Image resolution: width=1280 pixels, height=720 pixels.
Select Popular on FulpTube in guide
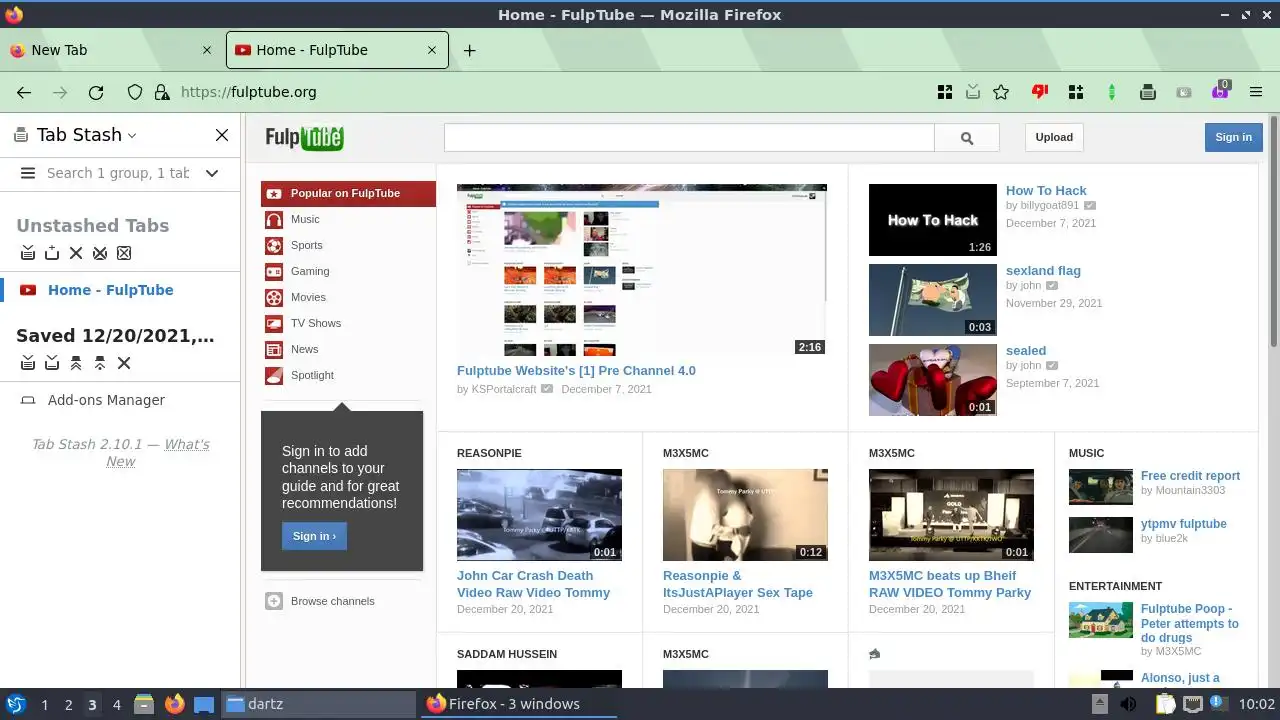(348, 194)
